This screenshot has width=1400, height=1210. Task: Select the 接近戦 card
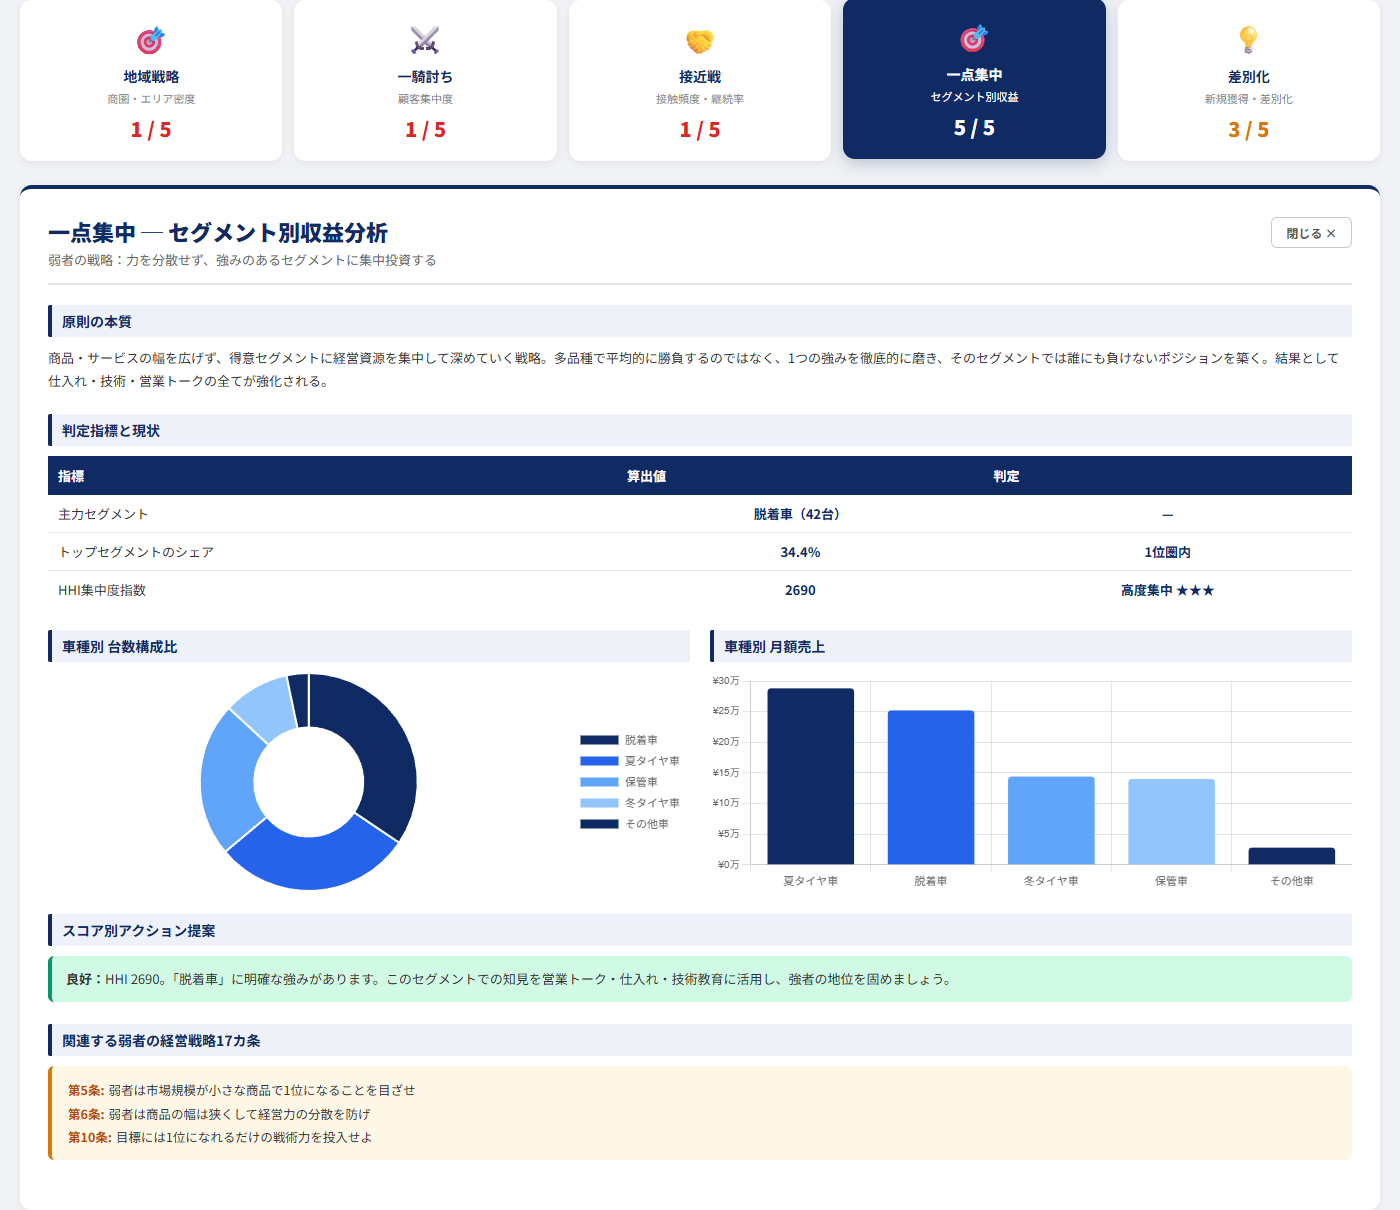coord(699,80)
